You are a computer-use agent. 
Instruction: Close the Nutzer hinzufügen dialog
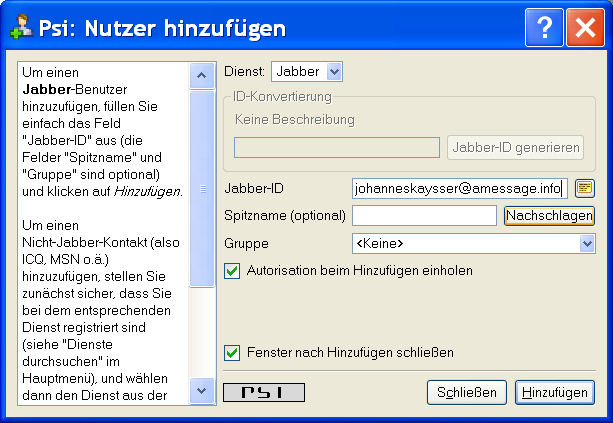point(585,27)
